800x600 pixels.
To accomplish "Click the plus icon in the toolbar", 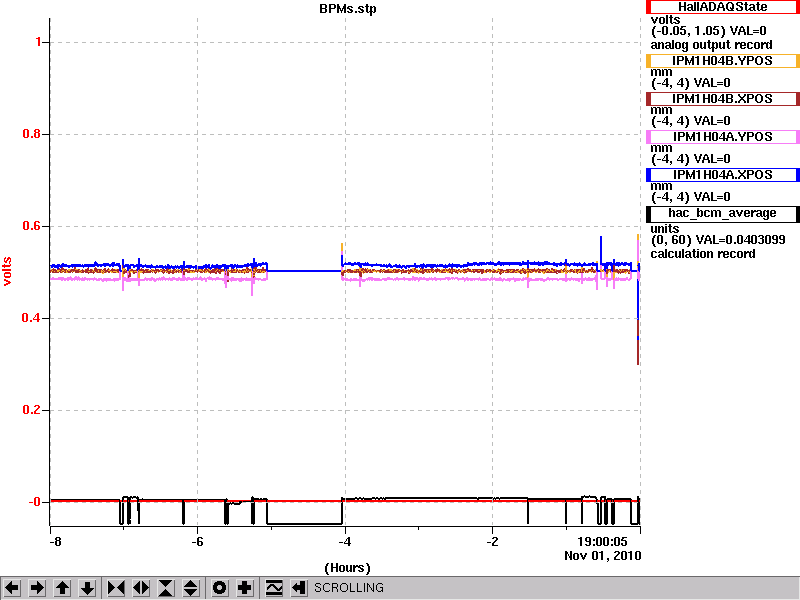I will pos(244,588).
